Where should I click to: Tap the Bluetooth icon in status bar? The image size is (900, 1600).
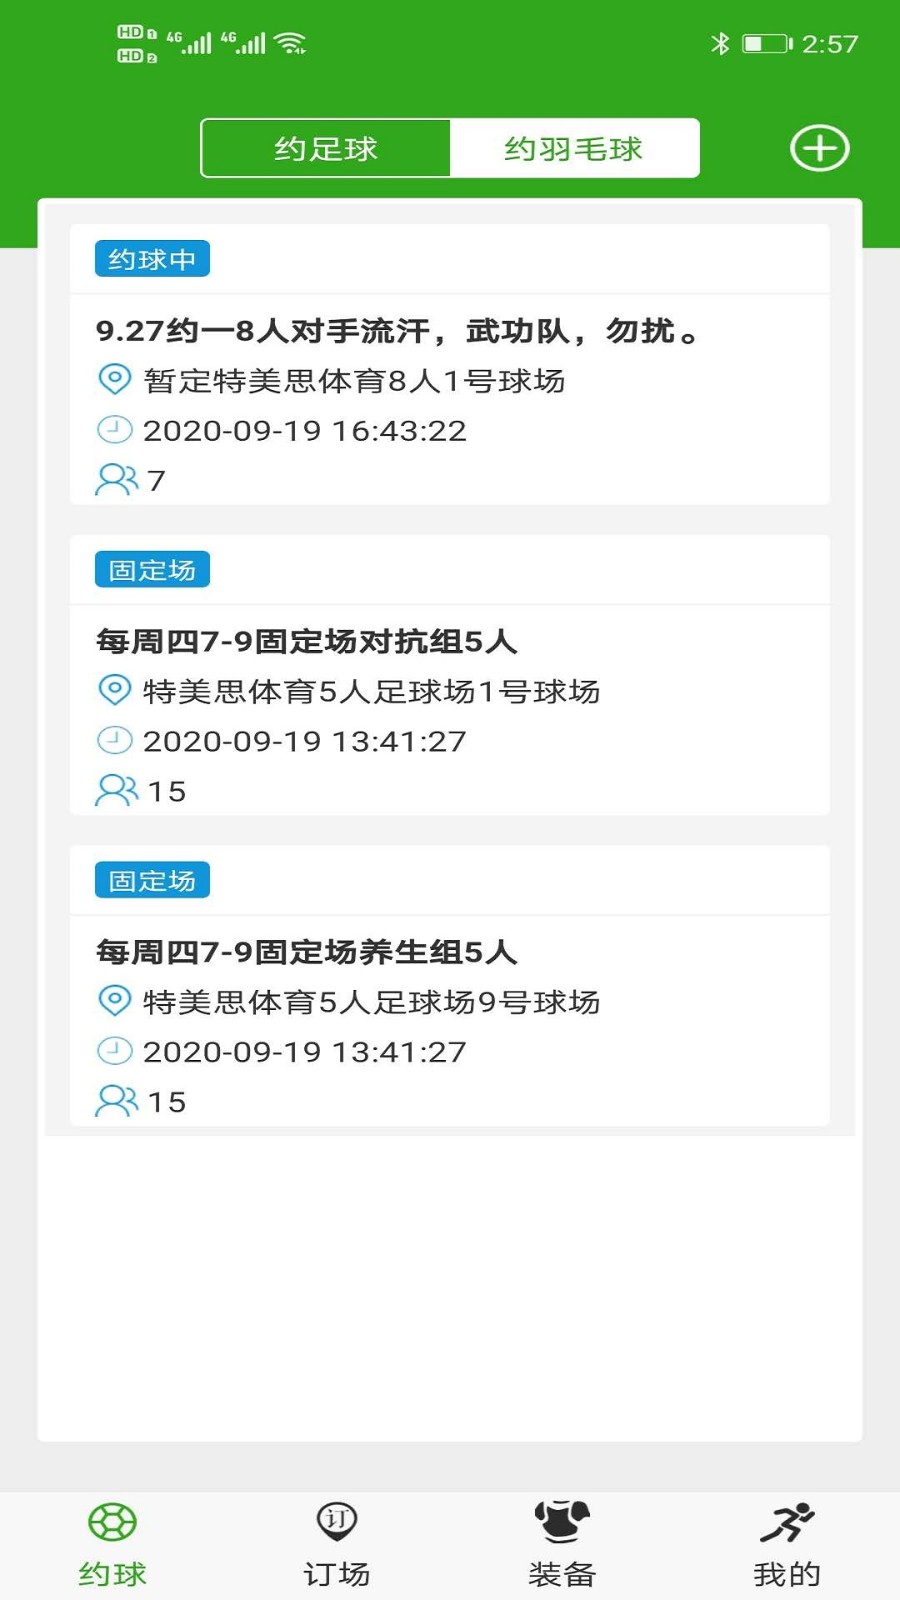click(x=720, y=43)
